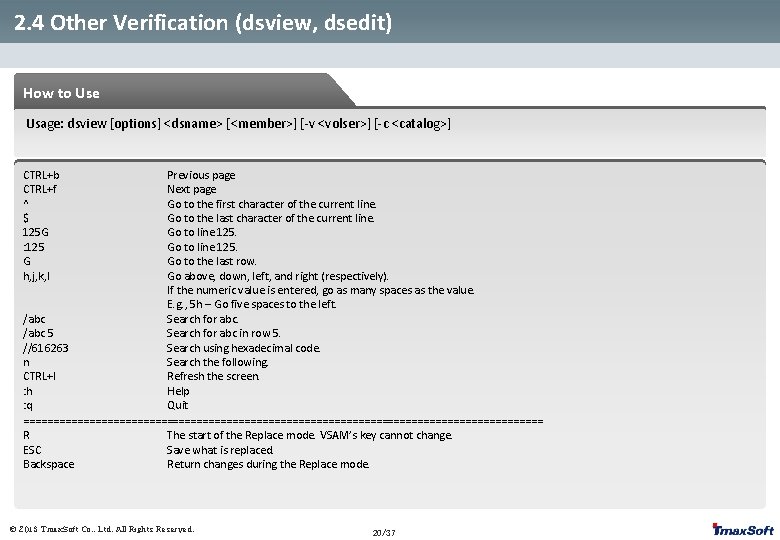Screen dimensions: 780x540
Task: Click the 'Next page' description
Action: (192, 189)
